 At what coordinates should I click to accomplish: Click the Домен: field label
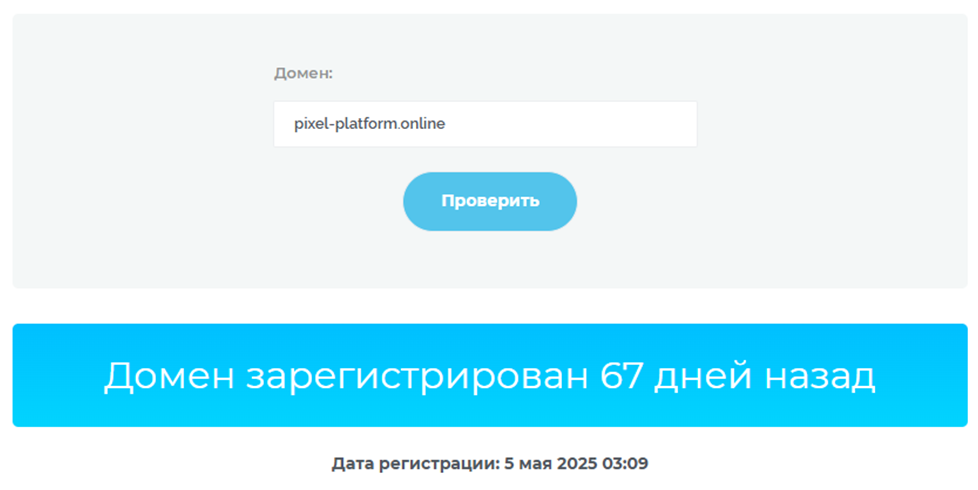coord(304,74)
